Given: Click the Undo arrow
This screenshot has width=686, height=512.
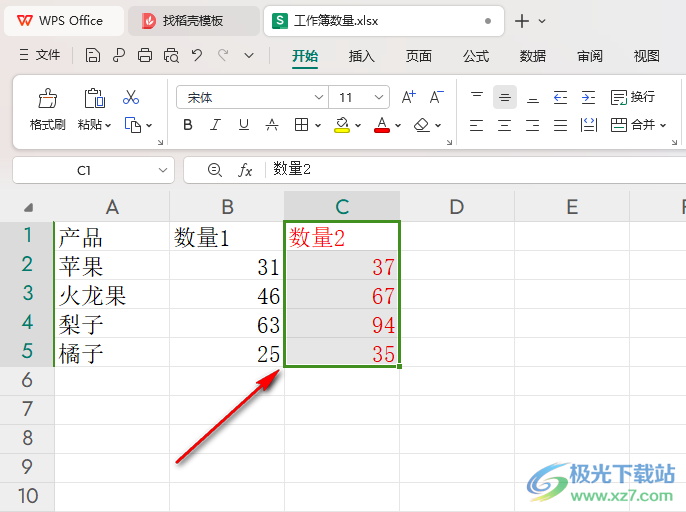Looking at the screenshot, I should coord(197,56).
